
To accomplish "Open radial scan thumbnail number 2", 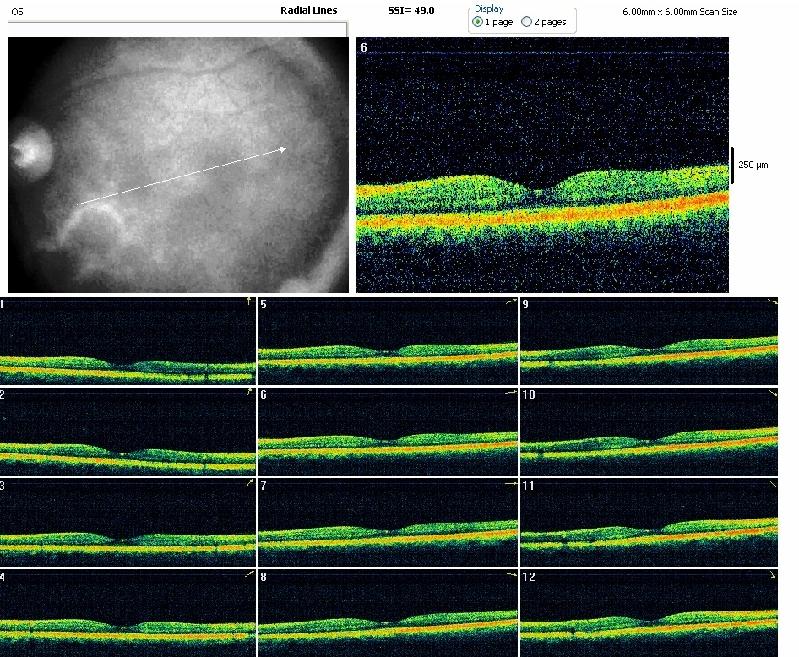I will pyautogui.click(x=128, y=430).
